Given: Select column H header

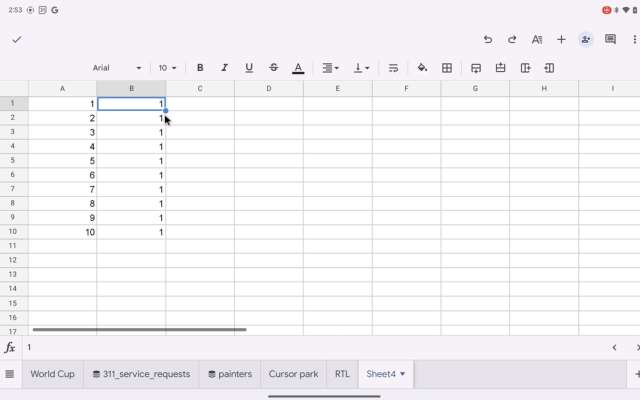Looking at the screenshot, I should [544, 89].
